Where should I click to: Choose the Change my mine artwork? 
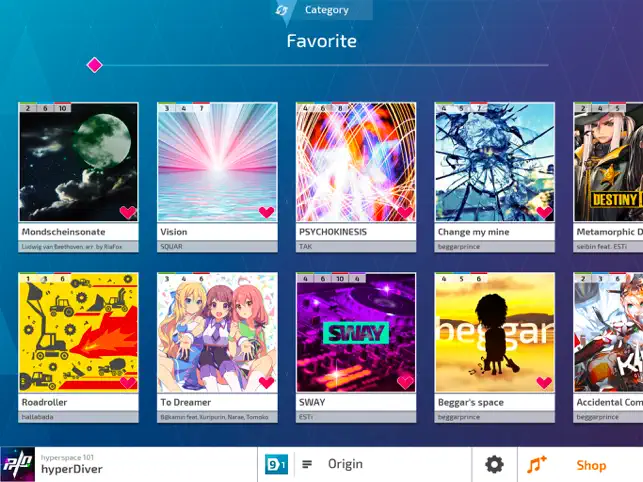tap(495, 162)
